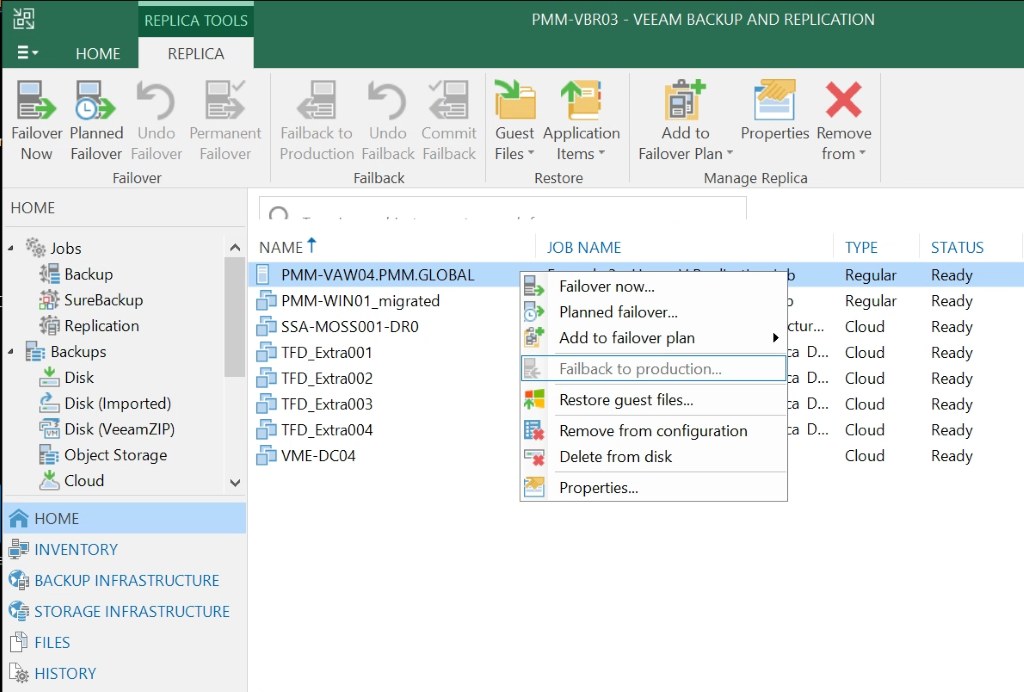Click Failback to Production in ribbon
The height and width of the screenshot is (692, 1024).
coord(317,121)
